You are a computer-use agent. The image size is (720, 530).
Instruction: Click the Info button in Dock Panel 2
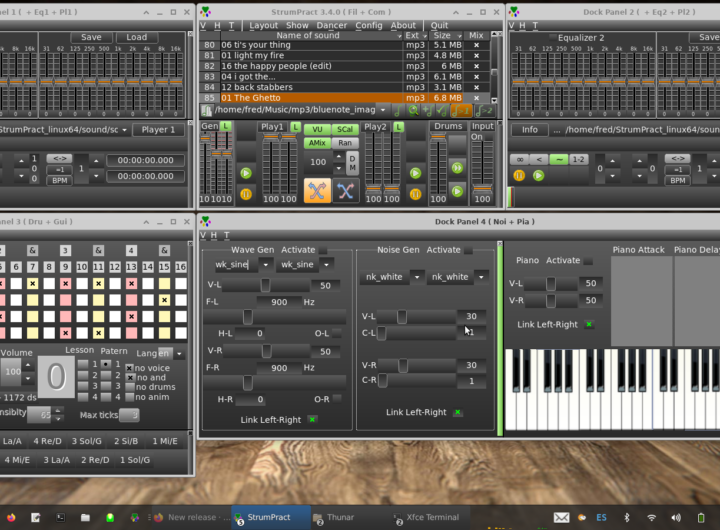pos(530,129)
